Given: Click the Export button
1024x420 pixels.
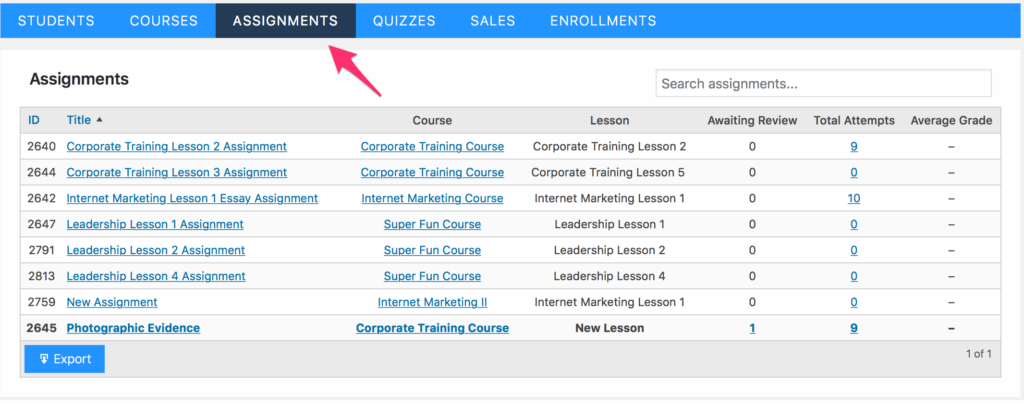Looking at the screenshot, I should click(64, 359).
